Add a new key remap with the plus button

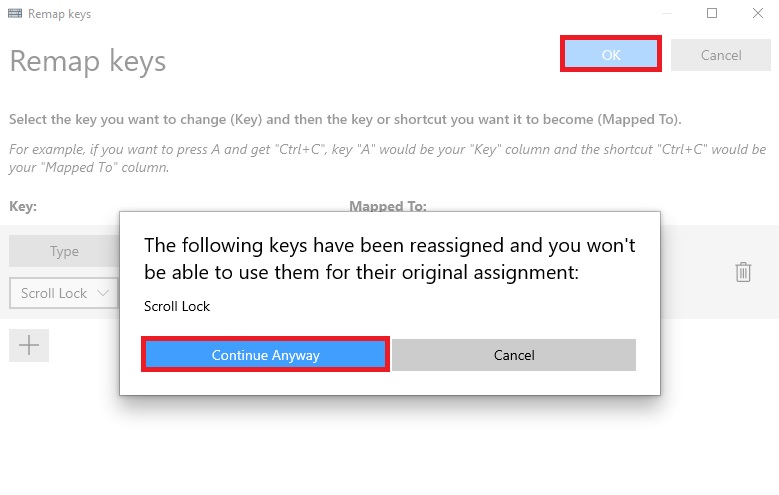tap(29, 345)
